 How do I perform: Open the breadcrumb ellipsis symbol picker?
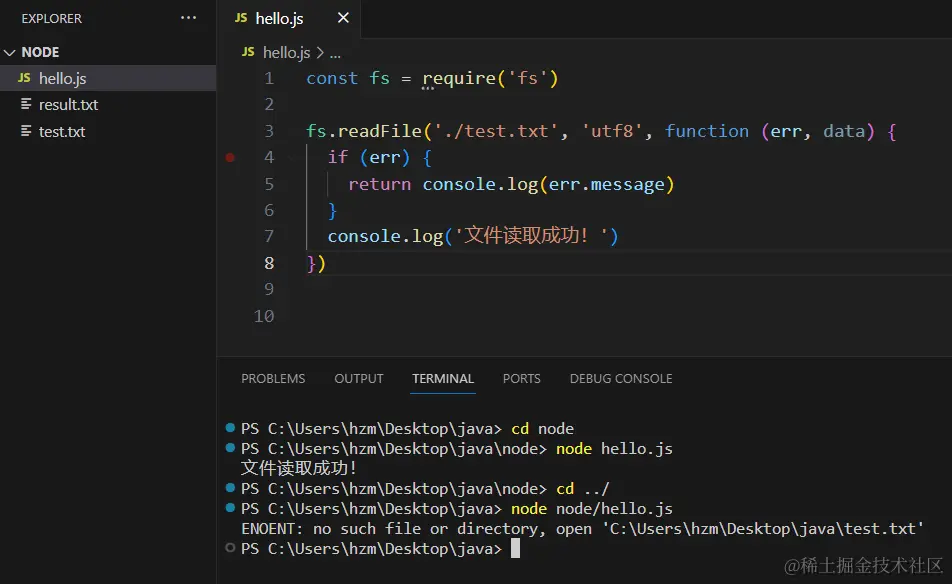[335, 53]
